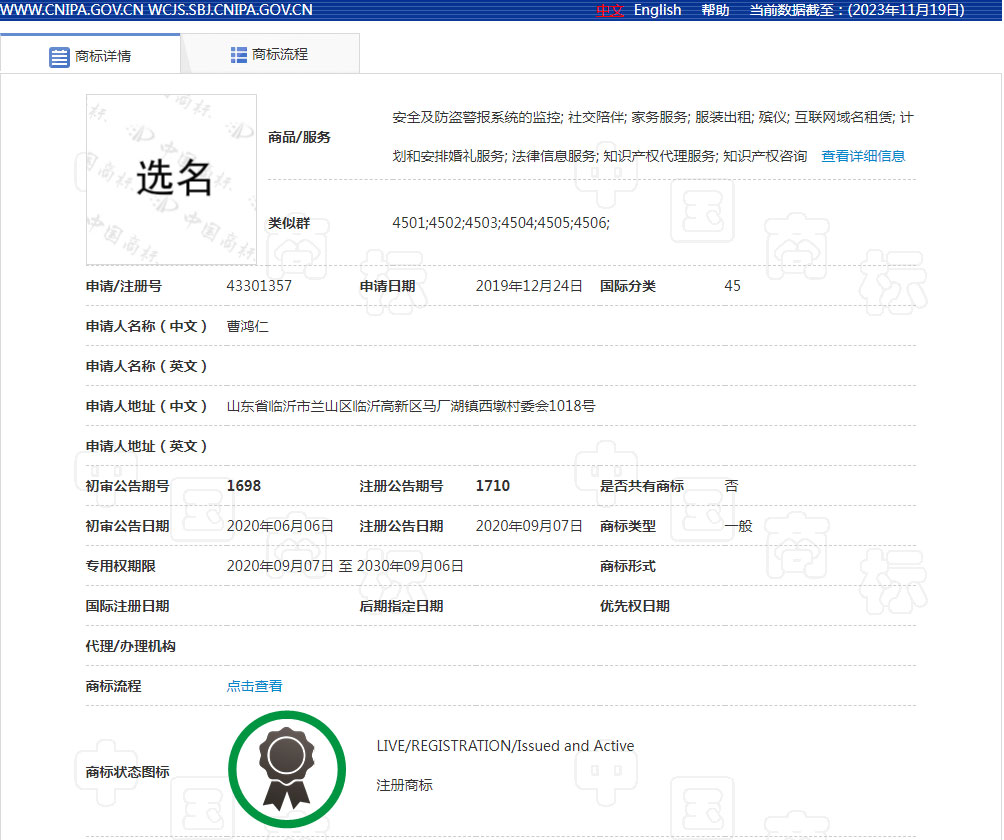This screenshot has height=840, width=1004.
Task: Click the 后期指定日期 label
Action: 401,606
